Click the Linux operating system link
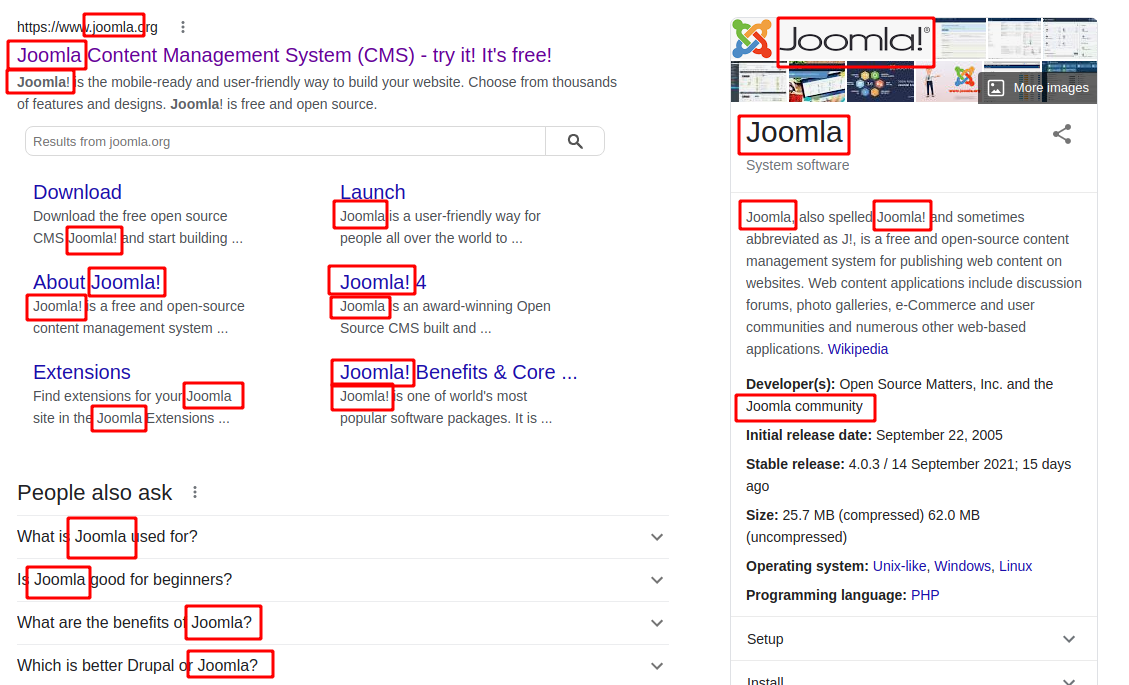Image resolution: width=1129 pixels, height=685 pixels. click(1015, 566)
